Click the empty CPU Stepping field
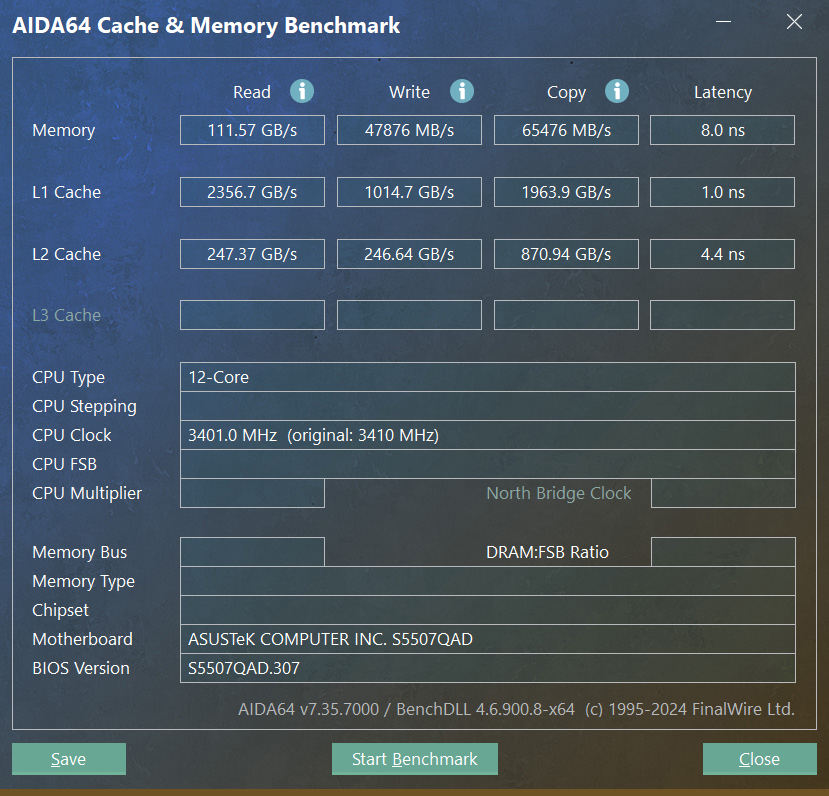This screenshot has width=829, height=796. tap(487, 406)
